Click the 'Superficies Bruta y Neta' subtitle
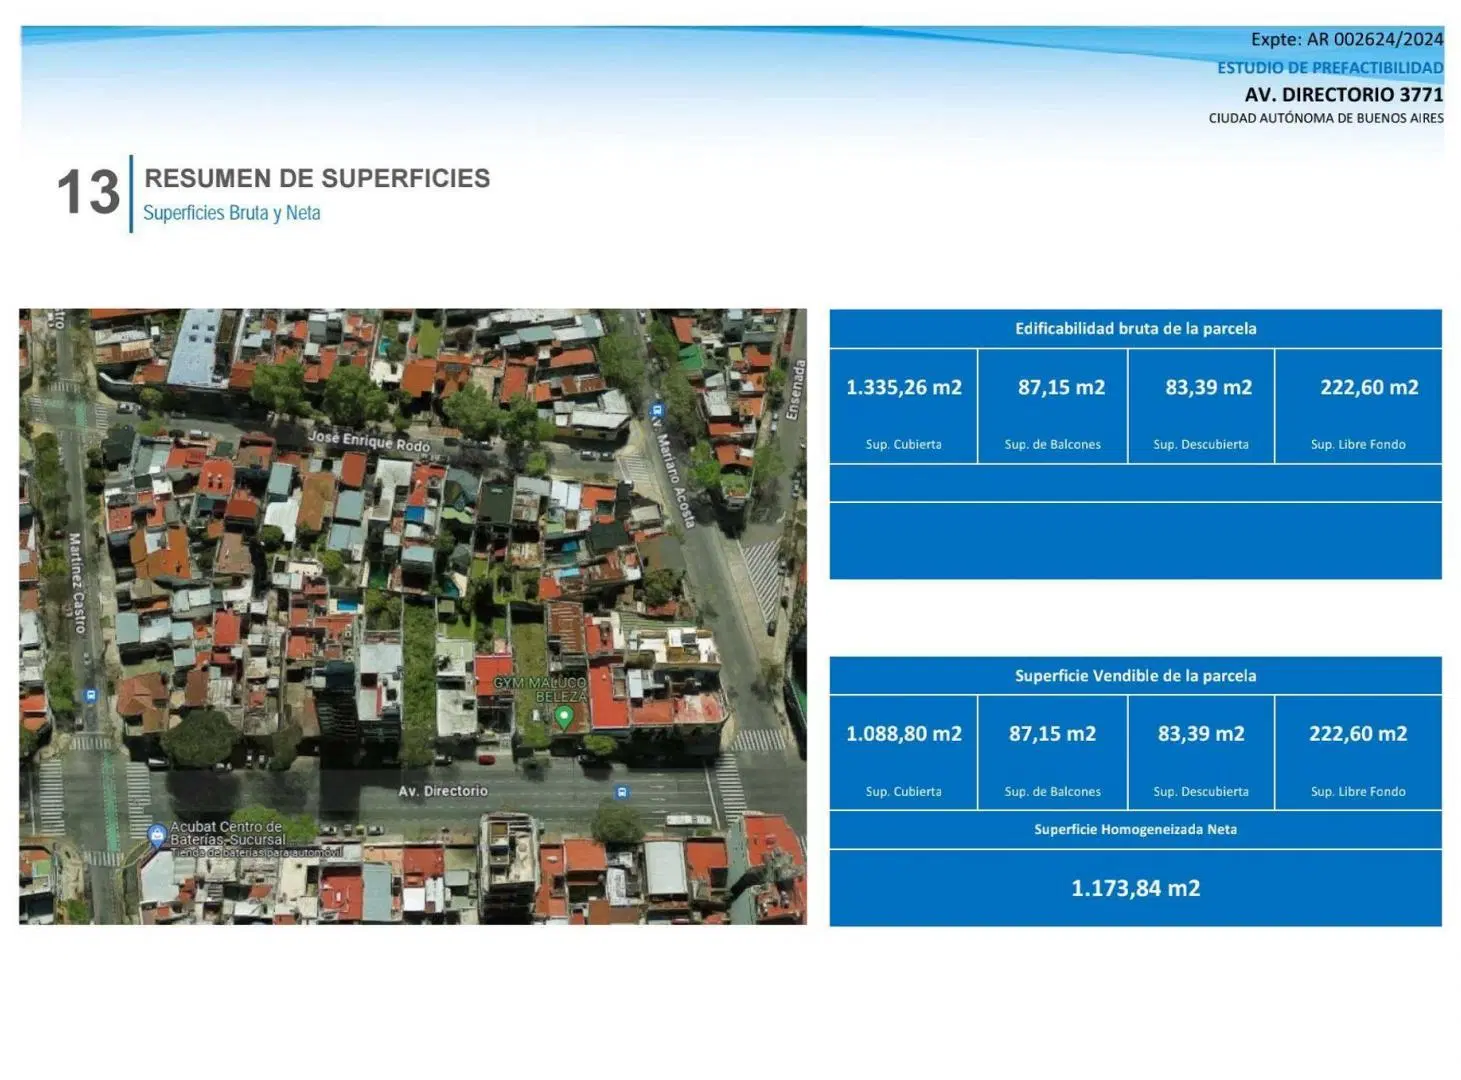The image size is (1461, 1080). [x=232, y=213]
